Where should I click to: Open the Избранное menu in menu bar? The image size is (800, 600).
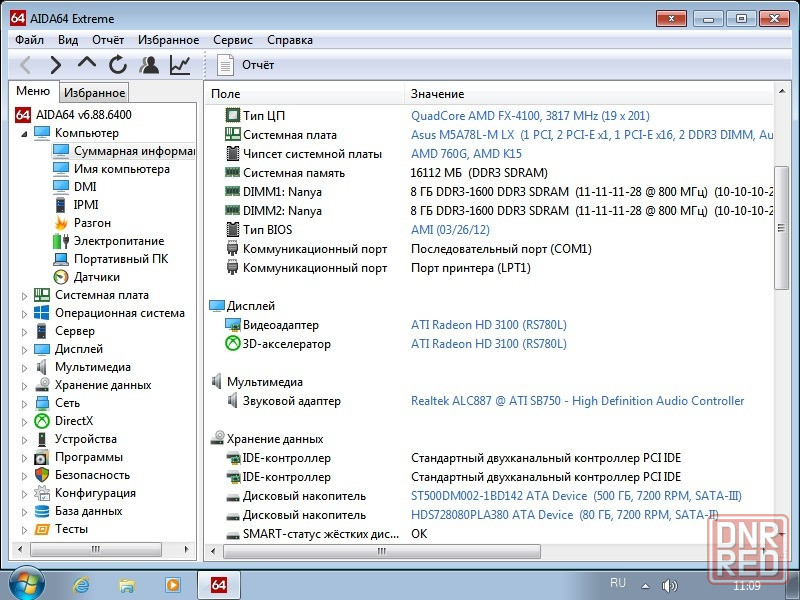point(168,40)
